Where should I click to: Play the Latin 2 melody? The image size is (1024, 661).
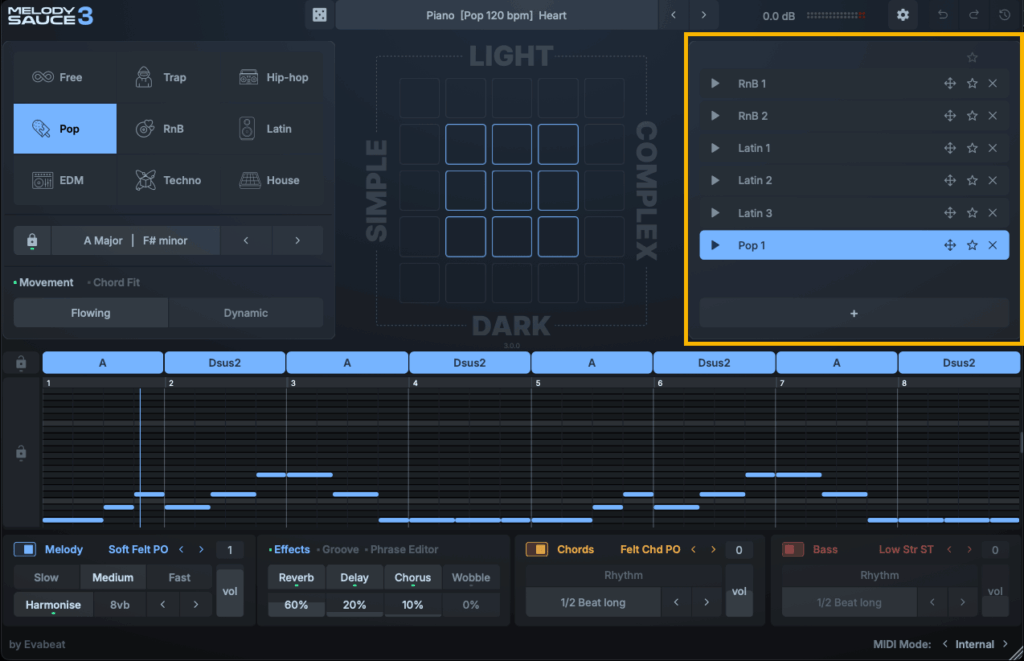point(715,180)
